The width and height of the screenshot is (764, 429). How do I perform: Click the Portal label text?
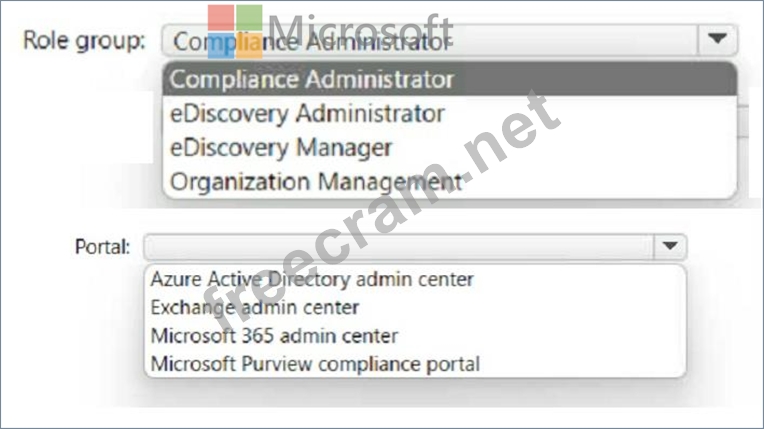tap(102, 246)
